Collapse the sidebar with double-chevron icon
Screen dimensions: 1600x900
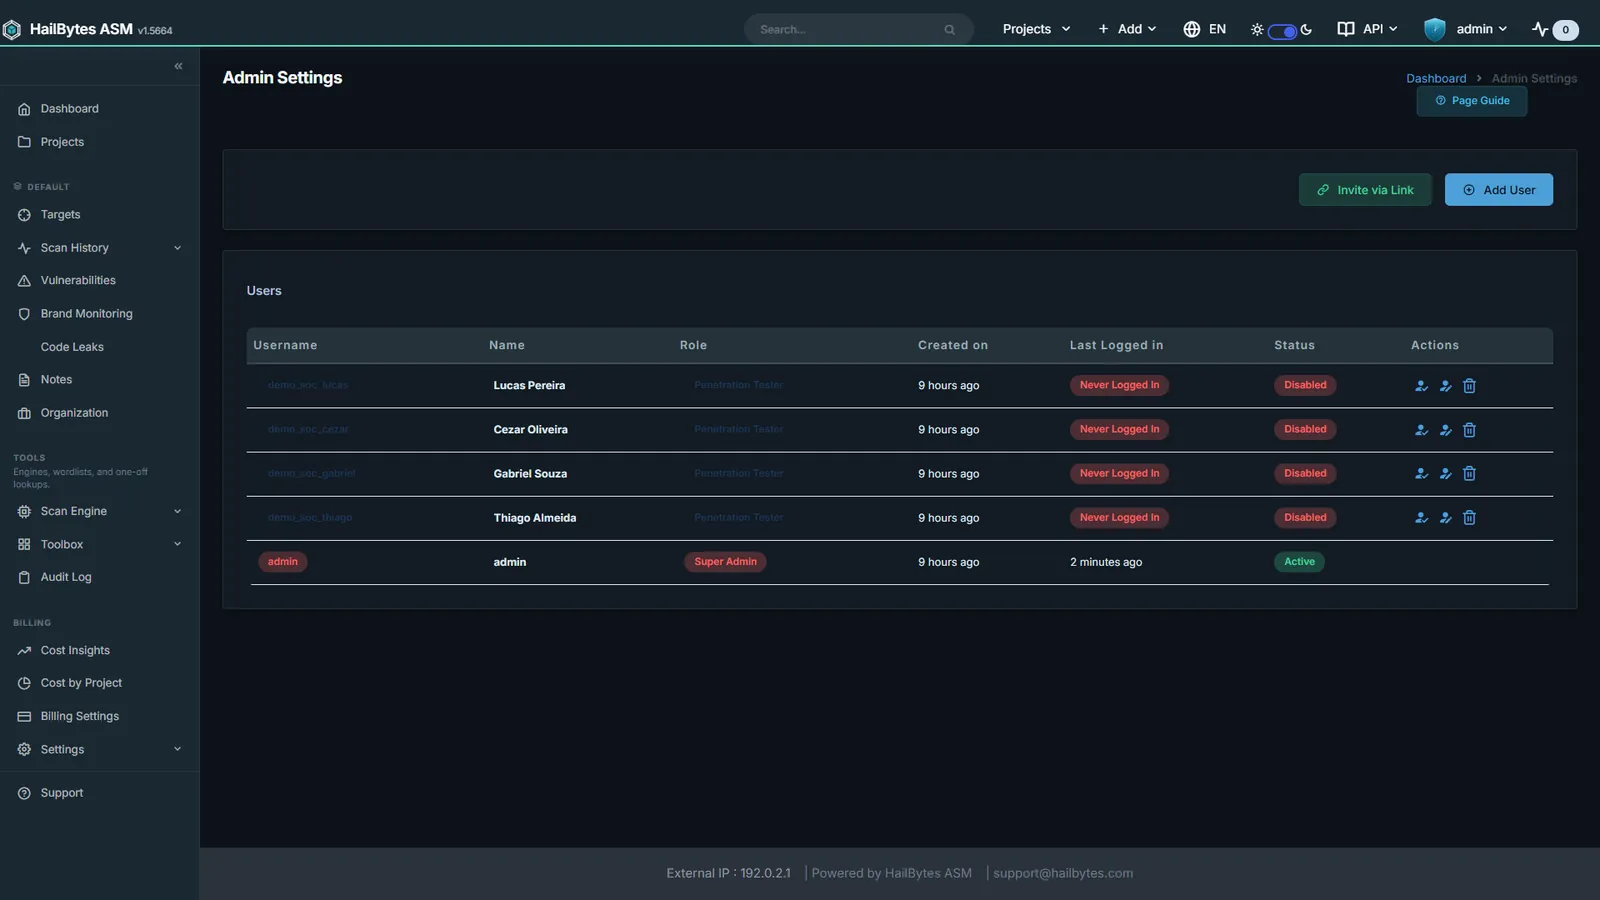[x=178, y=66]
